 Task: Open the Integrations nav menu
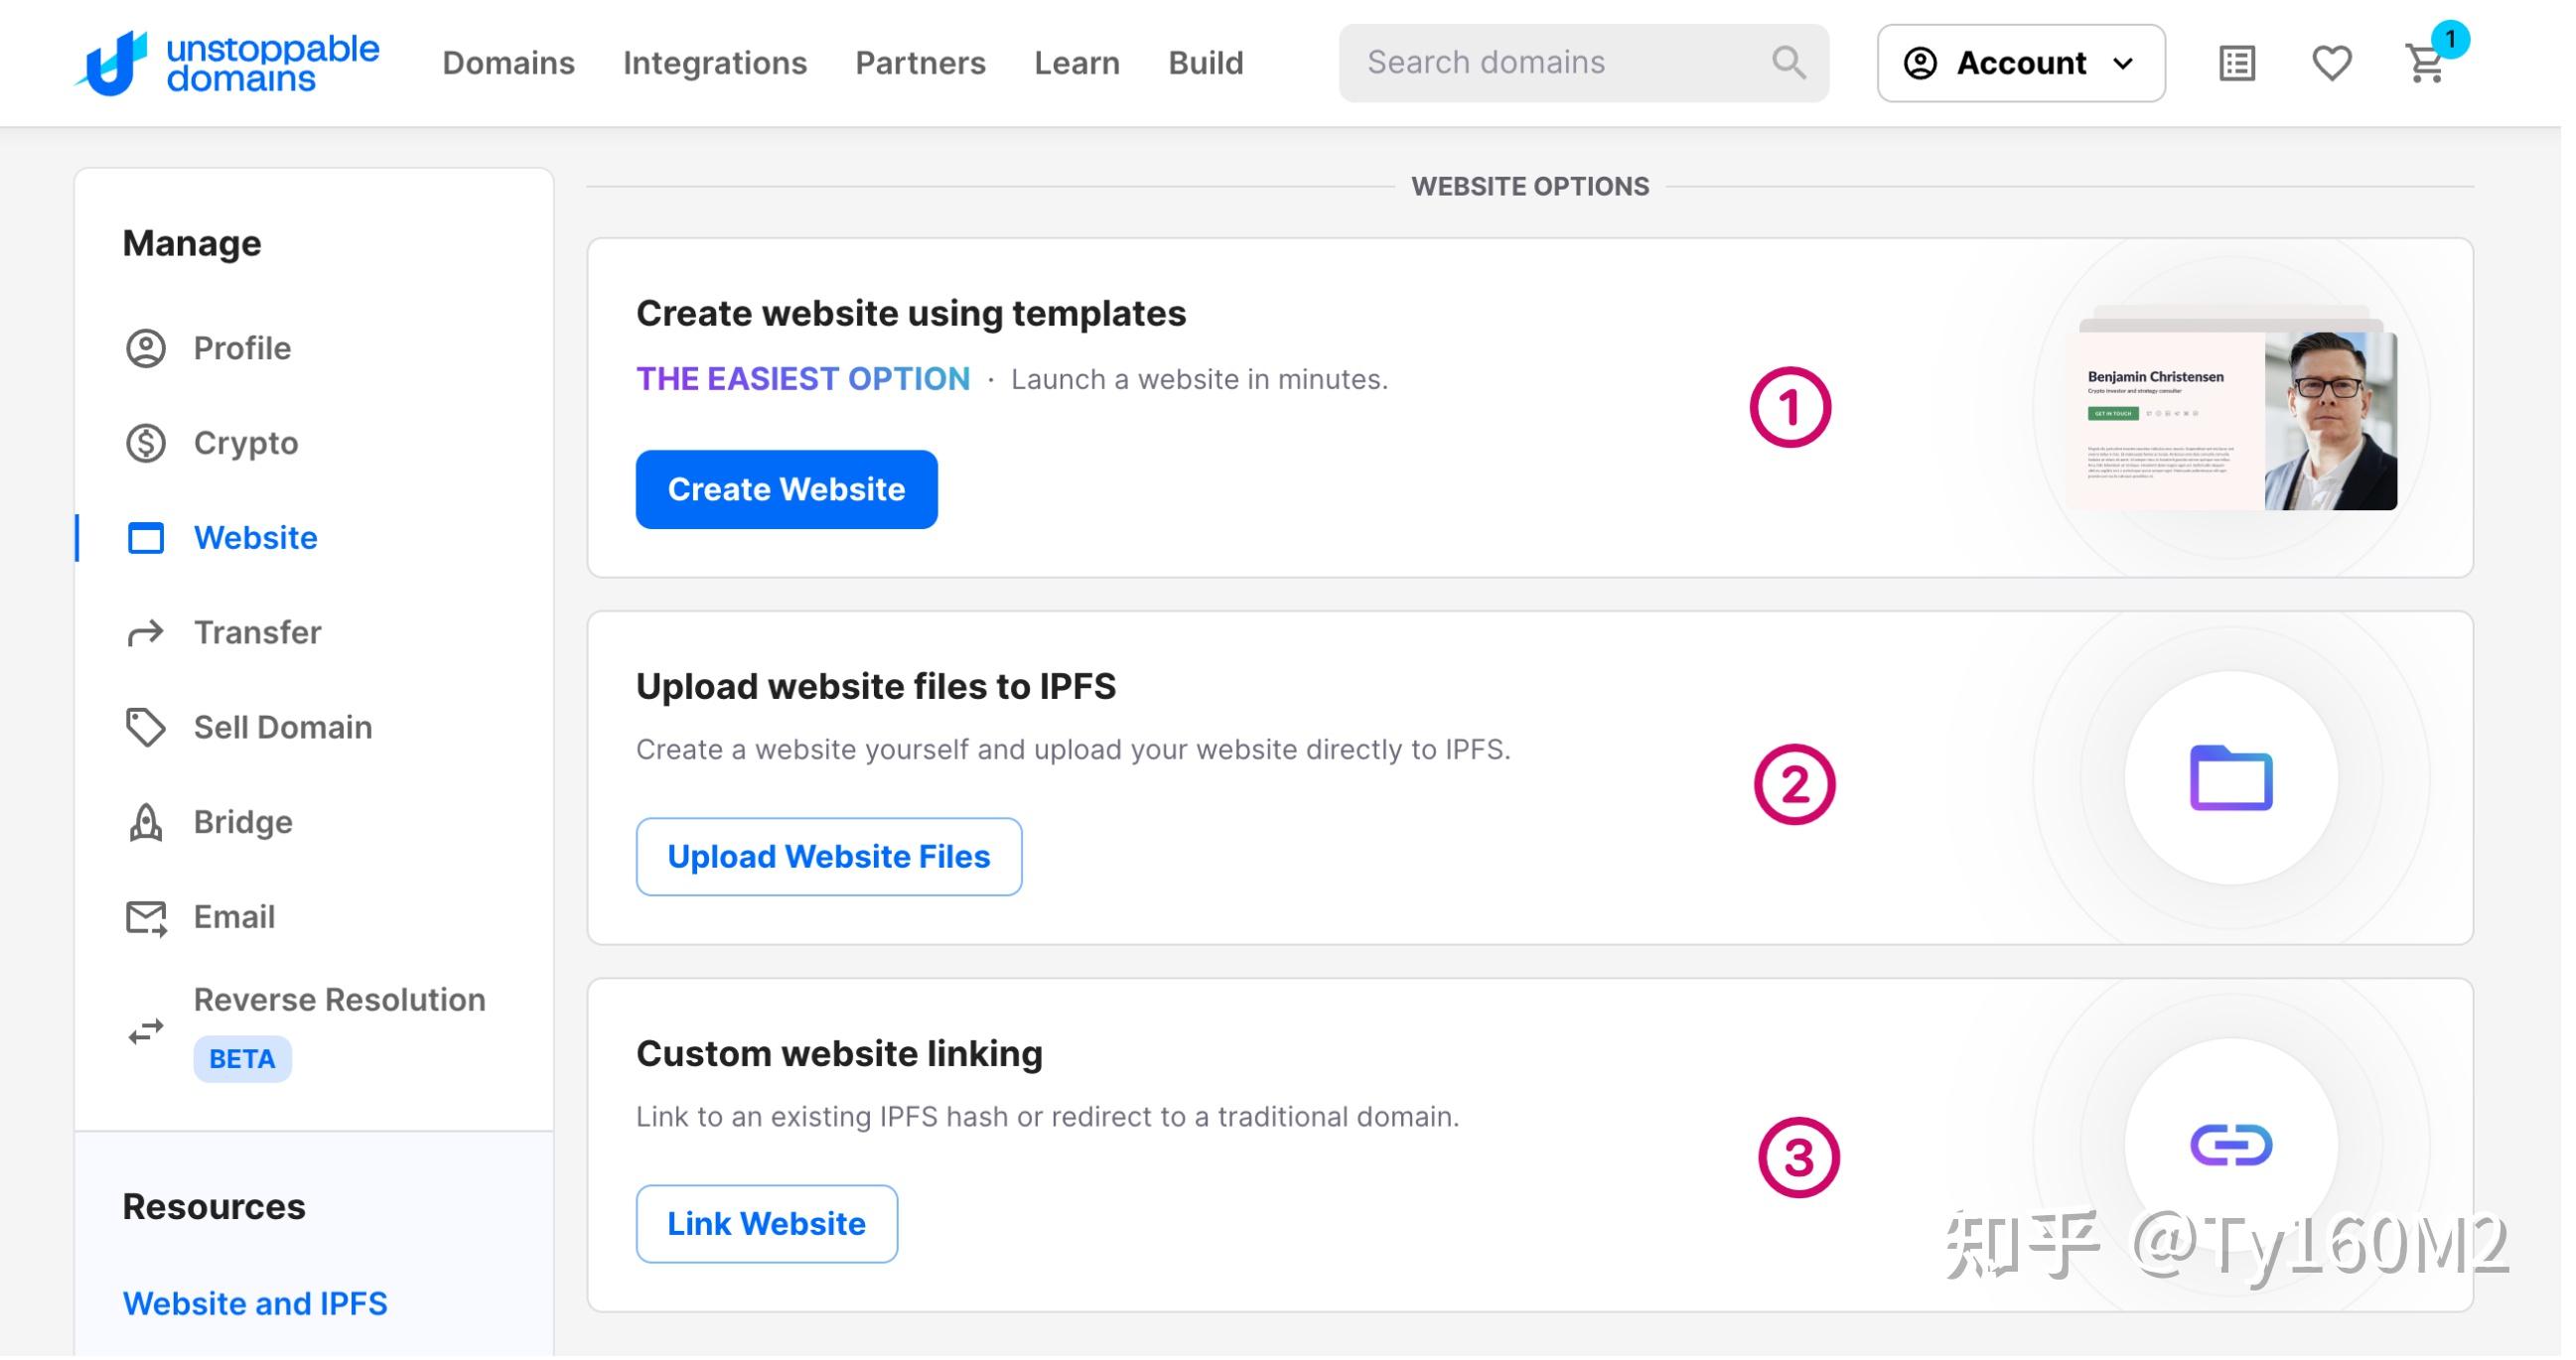coord(718,63)
